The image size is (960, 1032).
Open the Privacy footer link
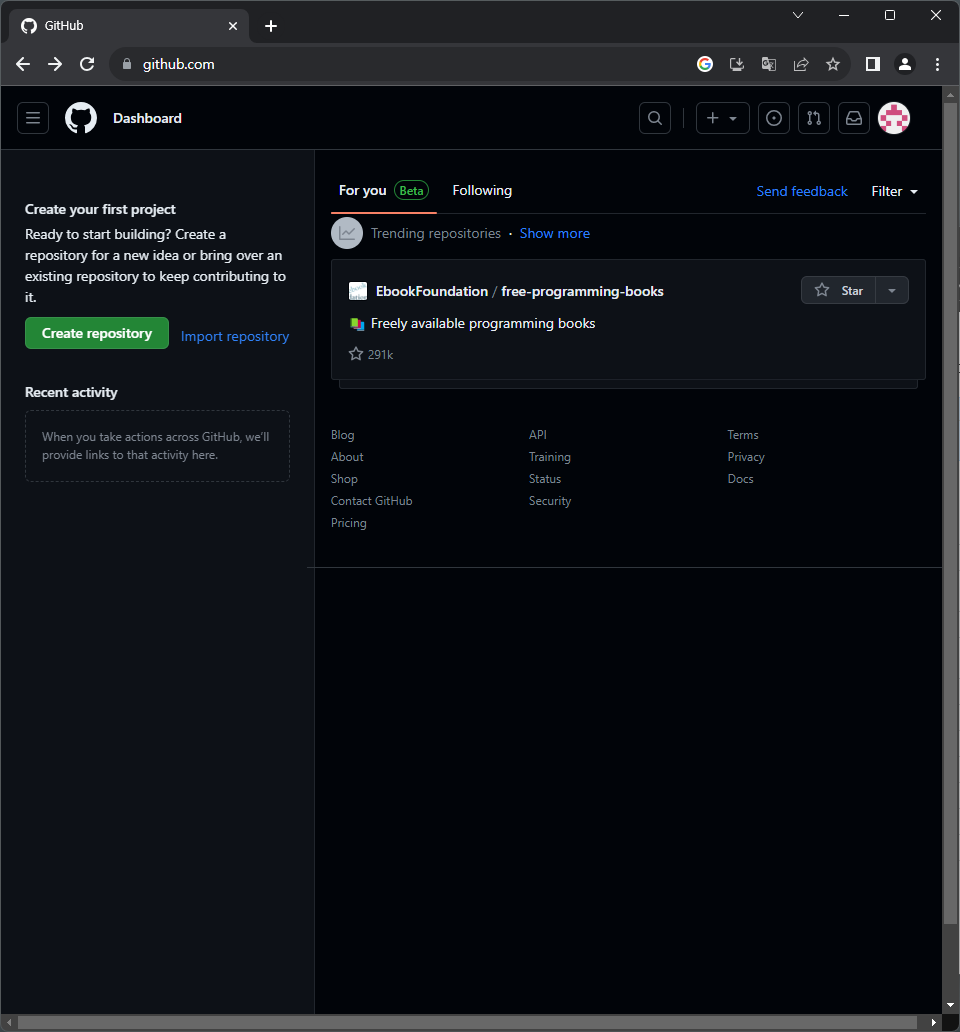point(746,457)
